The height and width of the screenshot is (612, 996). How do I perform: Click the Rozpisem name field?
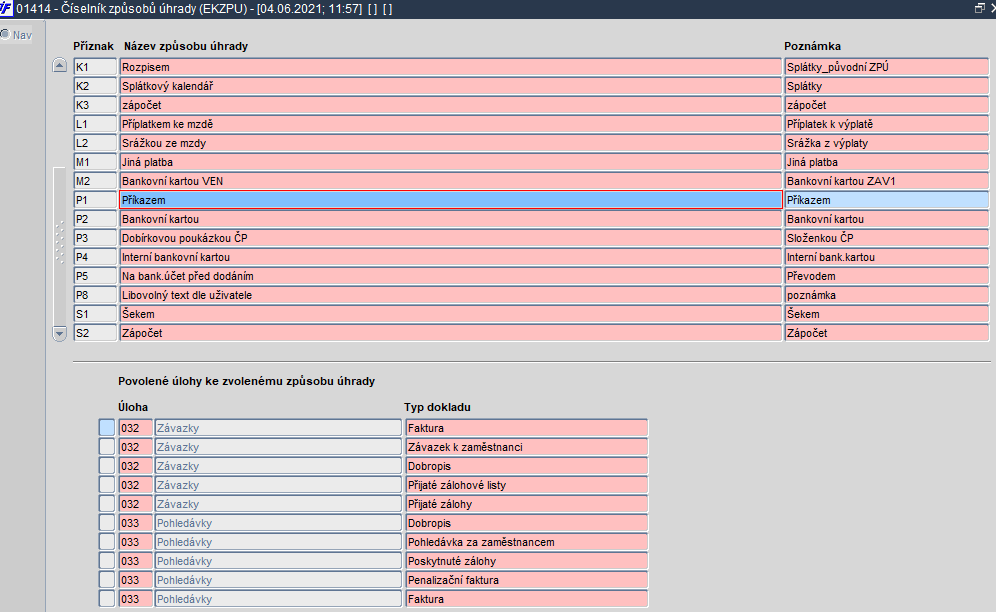(x=450, y=67)
